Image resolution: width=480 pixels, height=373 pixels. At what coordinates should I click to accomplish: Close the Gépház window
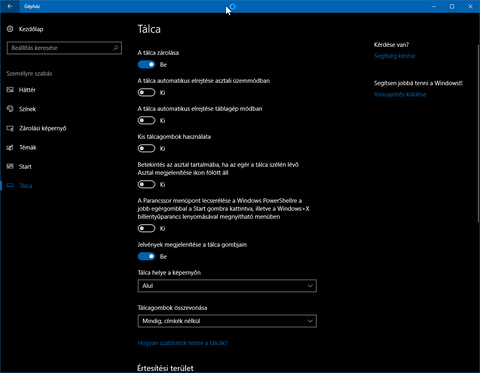470,6
